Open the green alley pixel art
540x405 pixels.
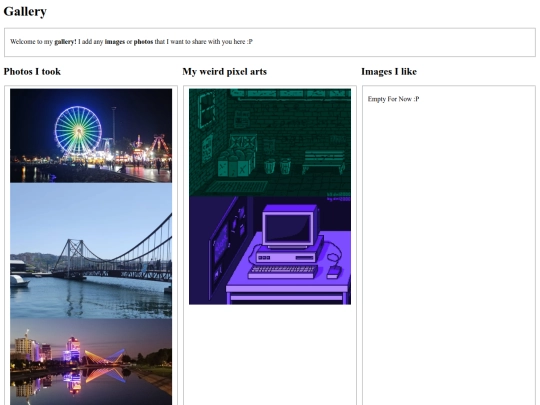pyautogui.click(x=270, y=142)
